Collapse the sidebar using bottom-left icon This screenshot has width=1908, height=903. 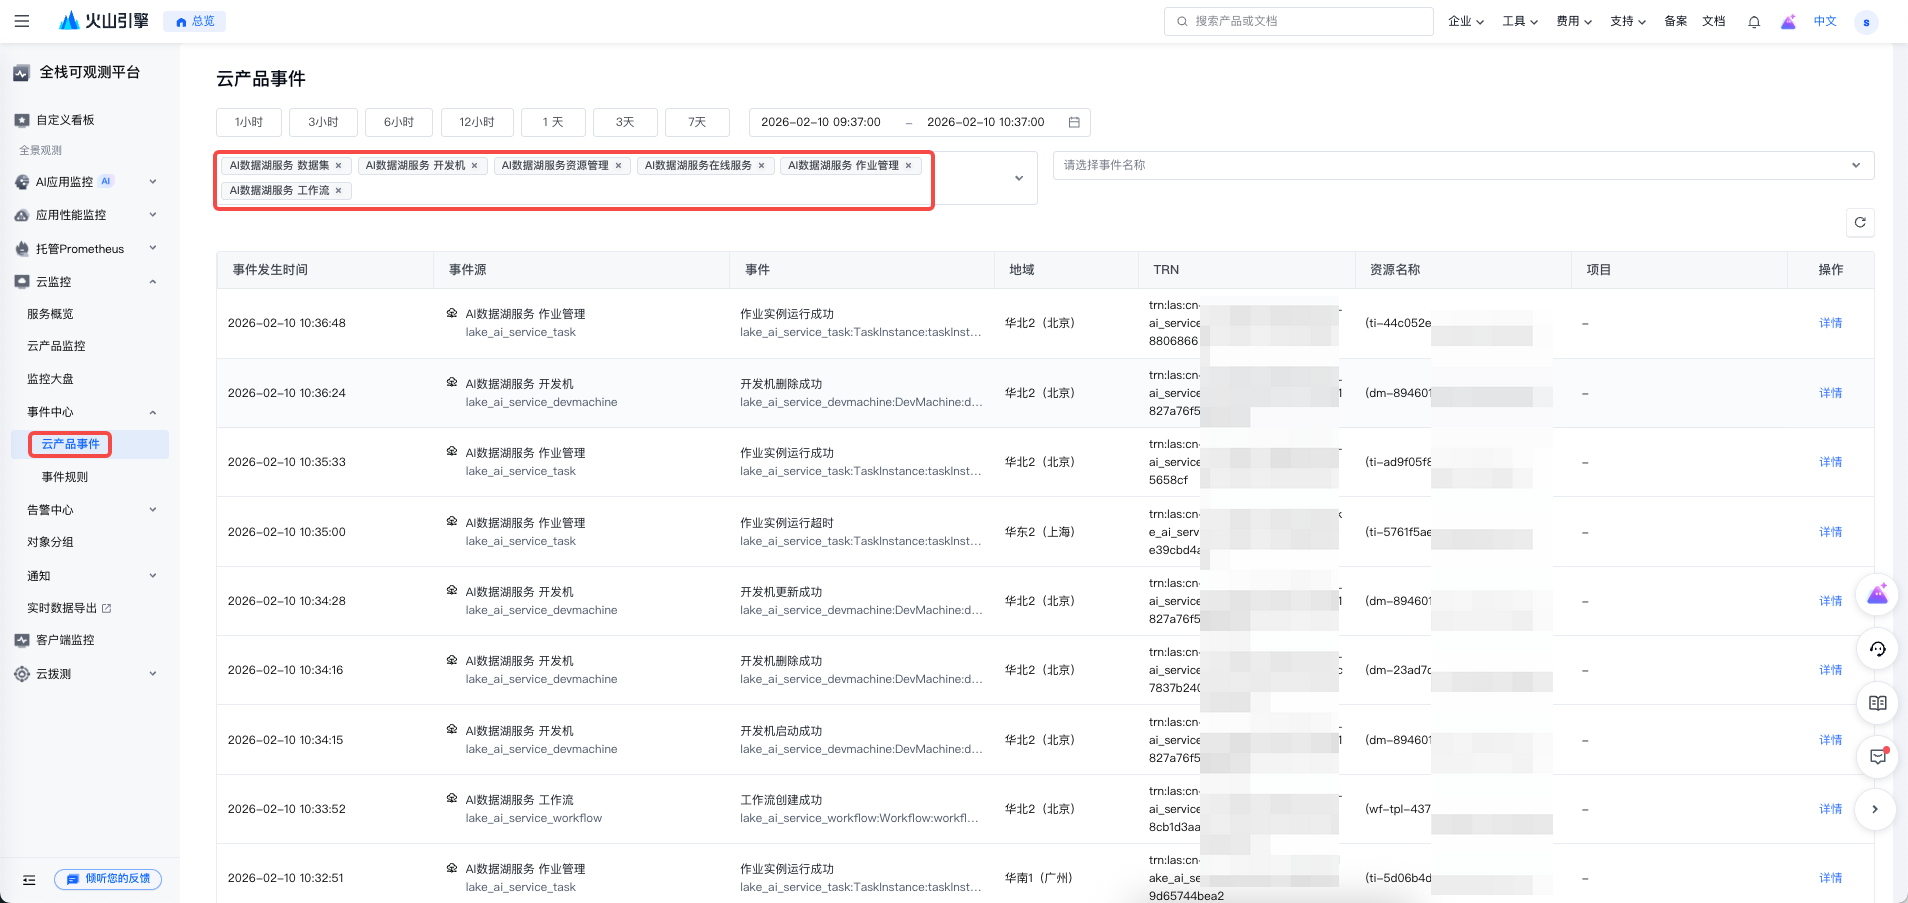tap(29, 880)
